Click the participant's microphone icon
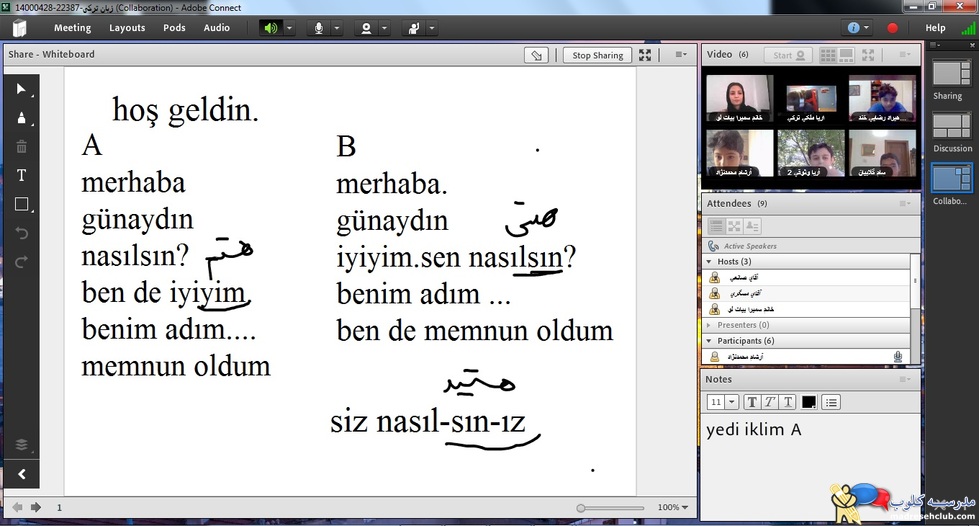 pyautogui.click(x=897, y=357)
